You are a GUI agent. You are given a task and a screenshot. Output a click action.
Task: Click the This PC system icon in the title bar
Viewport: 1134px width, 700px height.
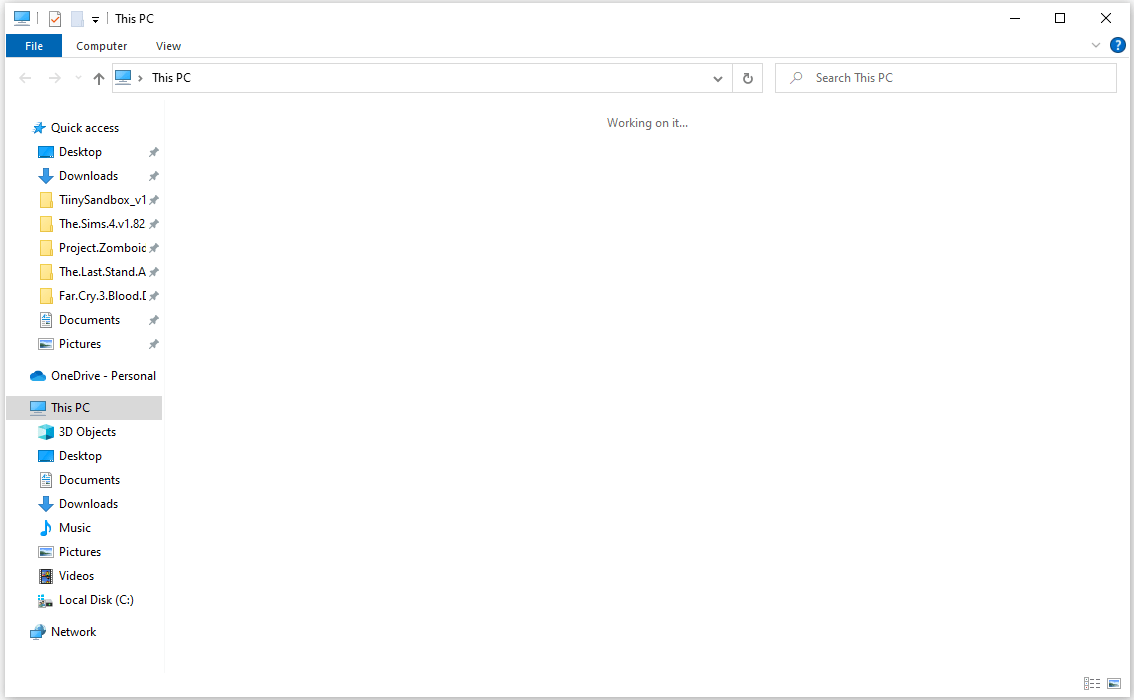click(22, 18)
